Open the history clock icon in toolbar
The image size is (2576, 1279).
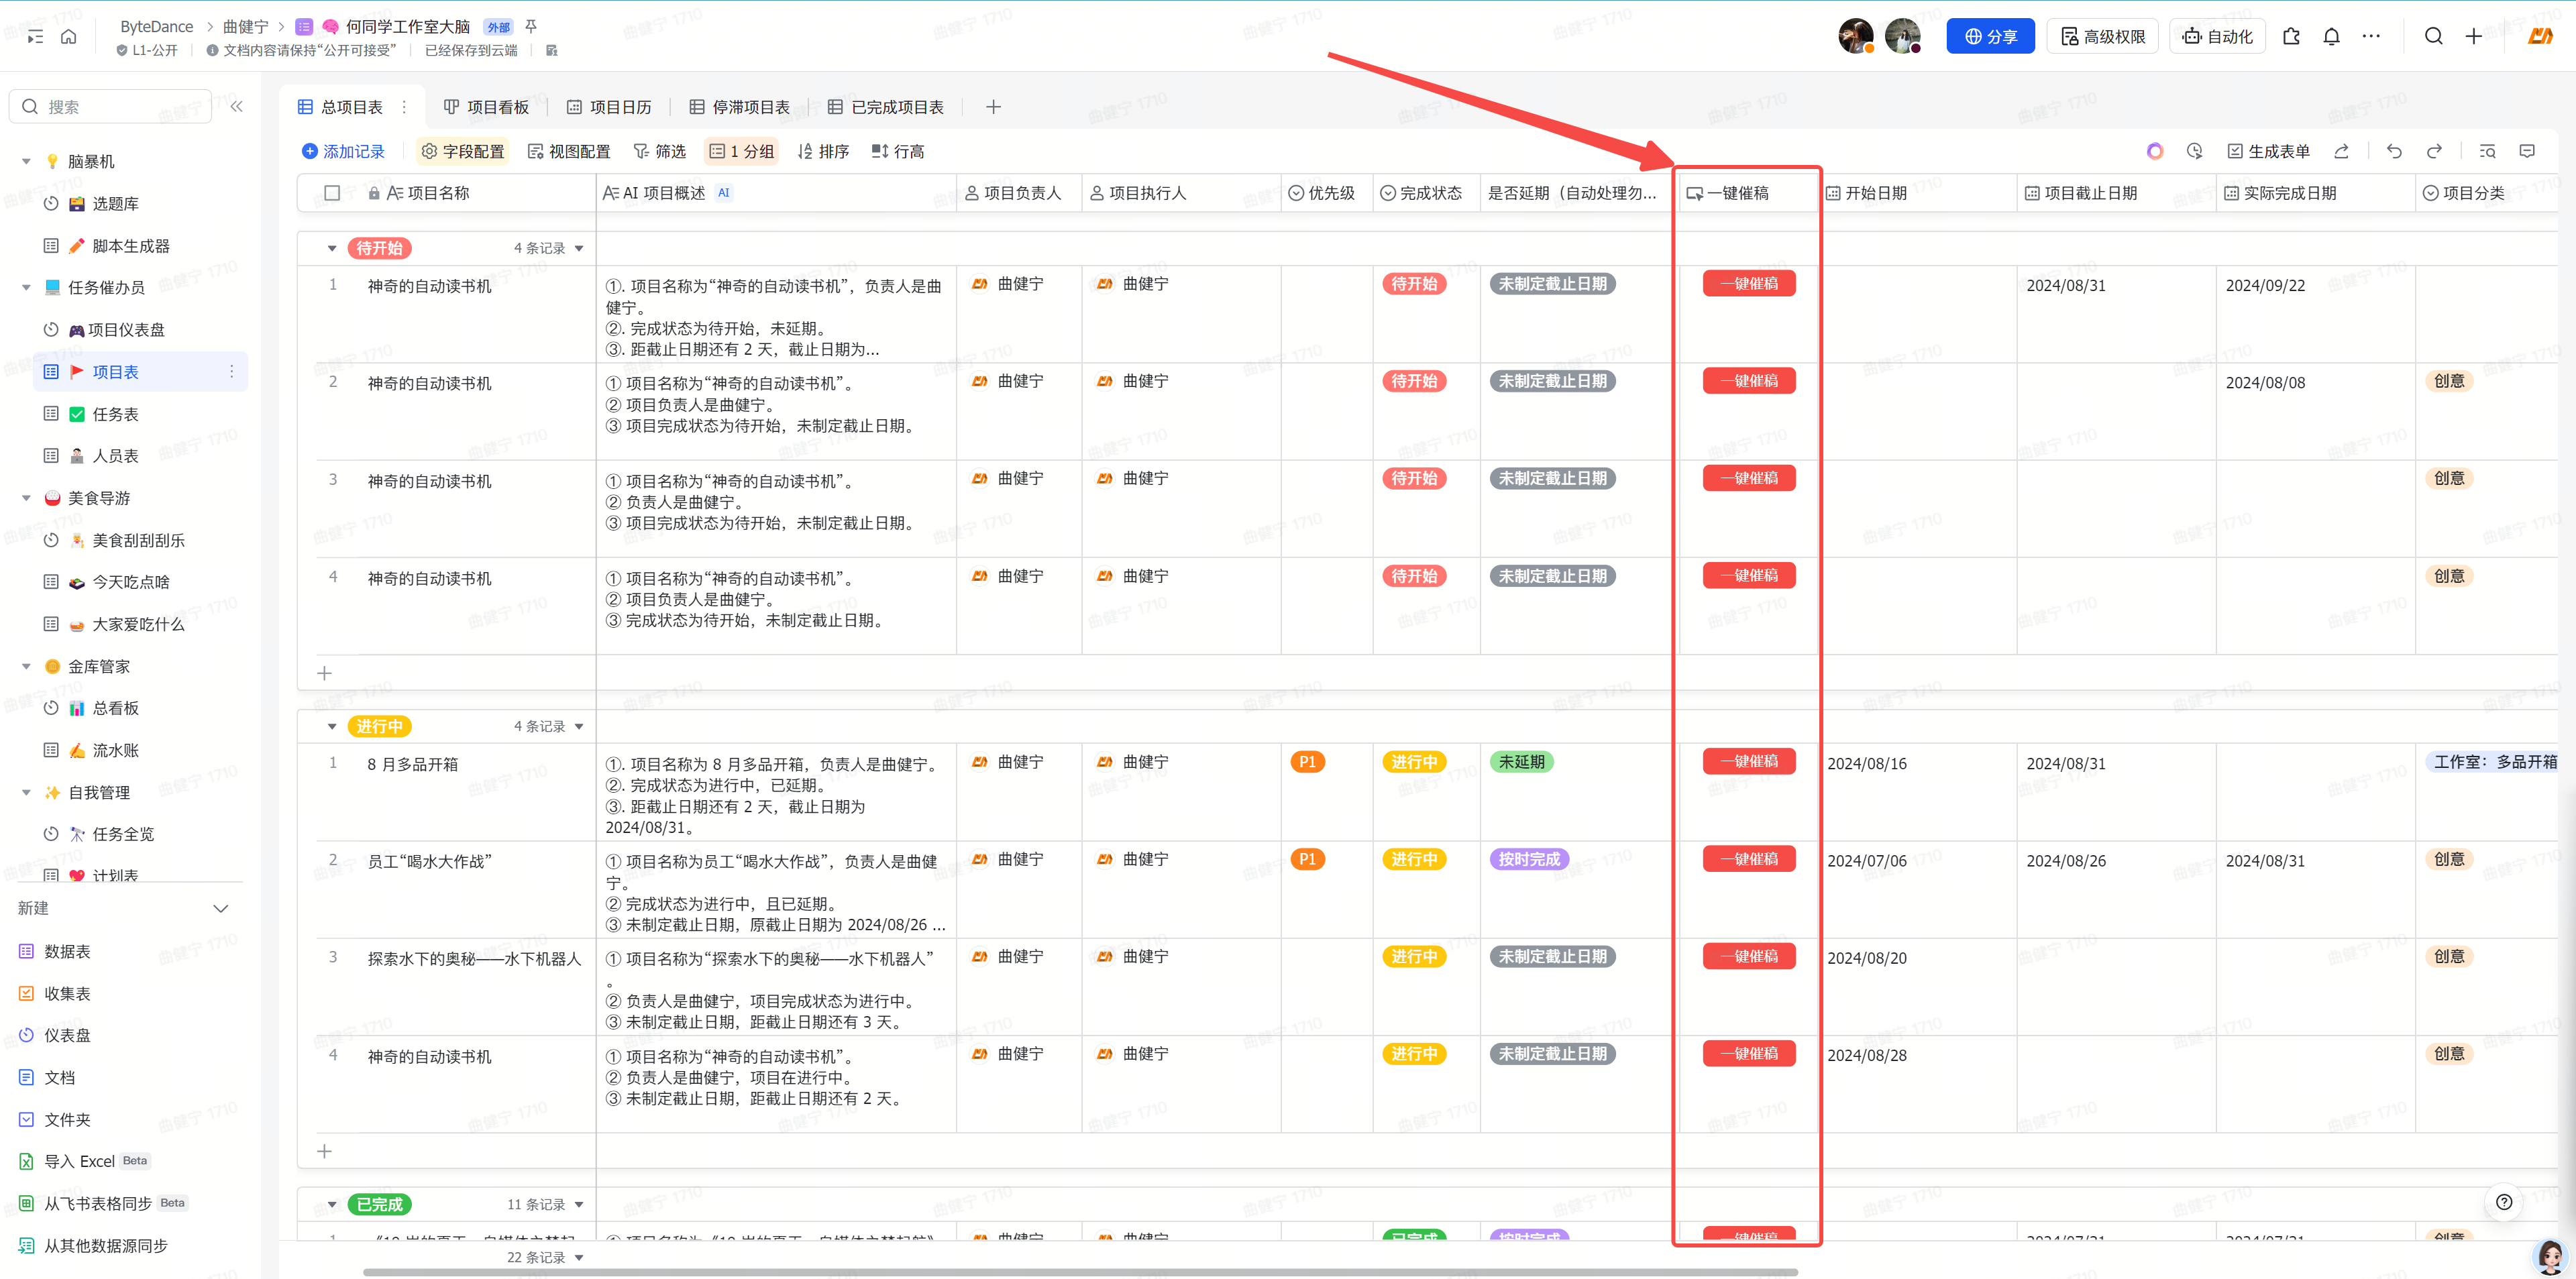2194,151
